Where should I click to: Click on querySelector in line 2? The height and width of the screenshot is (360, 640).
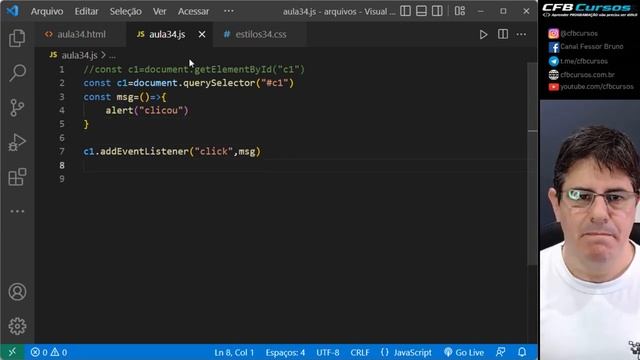coord(219,83)
